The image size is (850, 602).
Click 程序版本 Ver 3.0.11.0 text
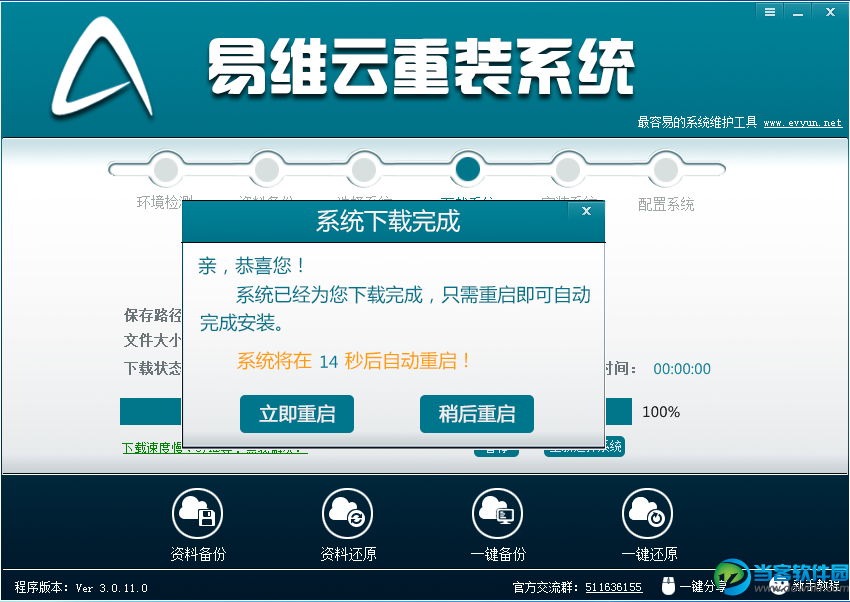click(x=81, y=587)
